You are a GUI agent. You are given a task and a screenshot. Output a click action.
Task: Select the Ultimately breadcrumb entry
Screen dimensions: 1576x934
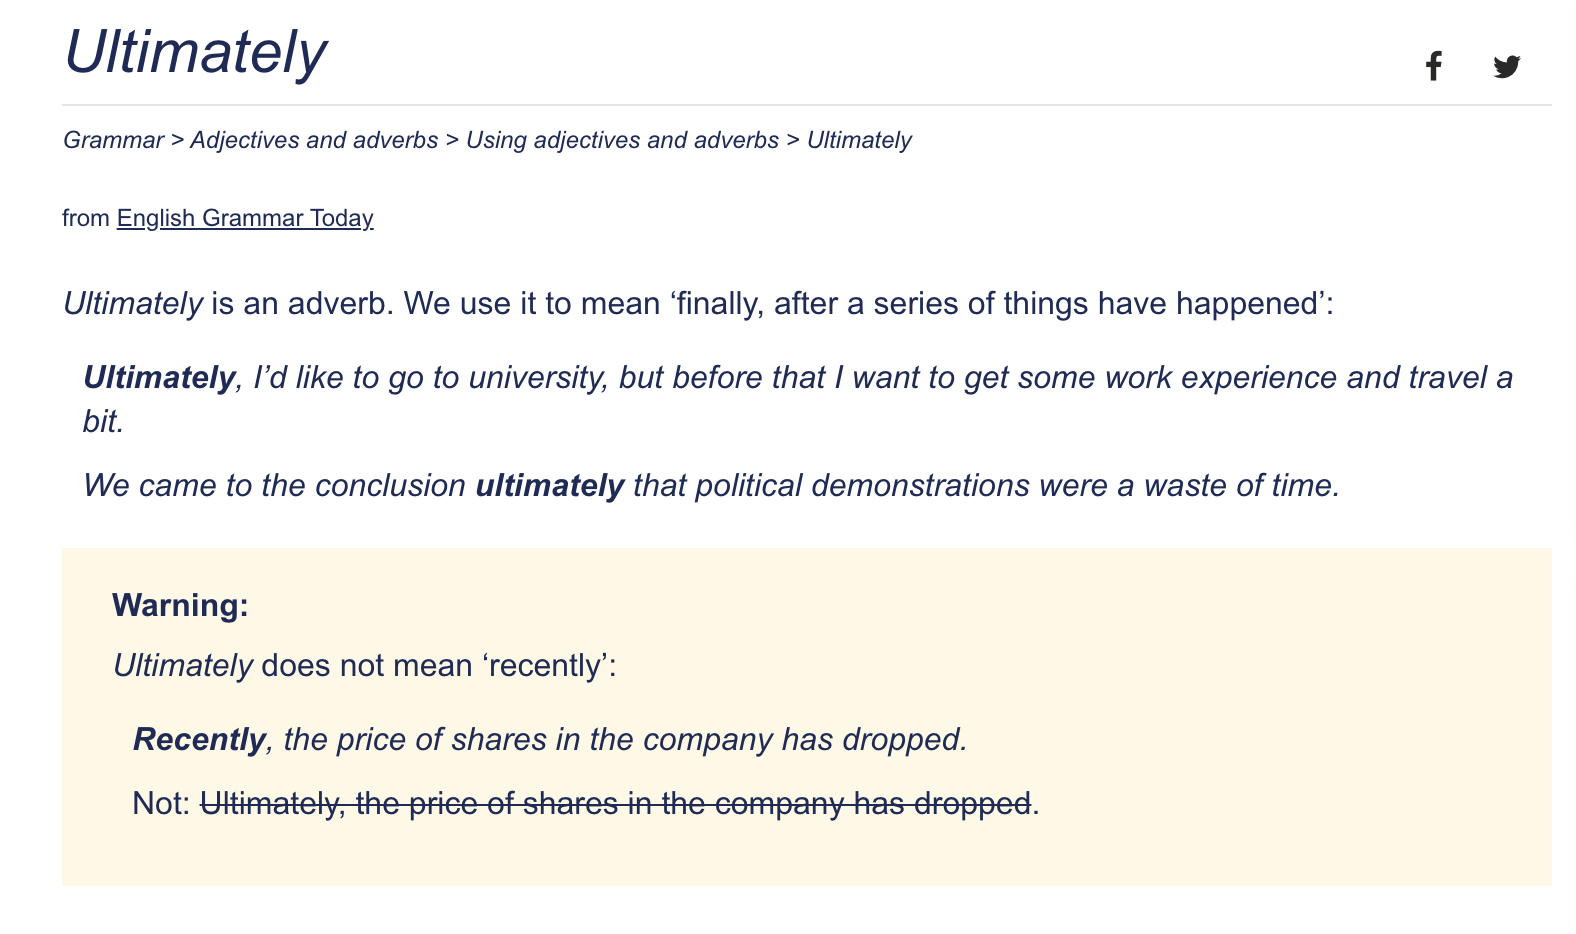click(860, 140)
